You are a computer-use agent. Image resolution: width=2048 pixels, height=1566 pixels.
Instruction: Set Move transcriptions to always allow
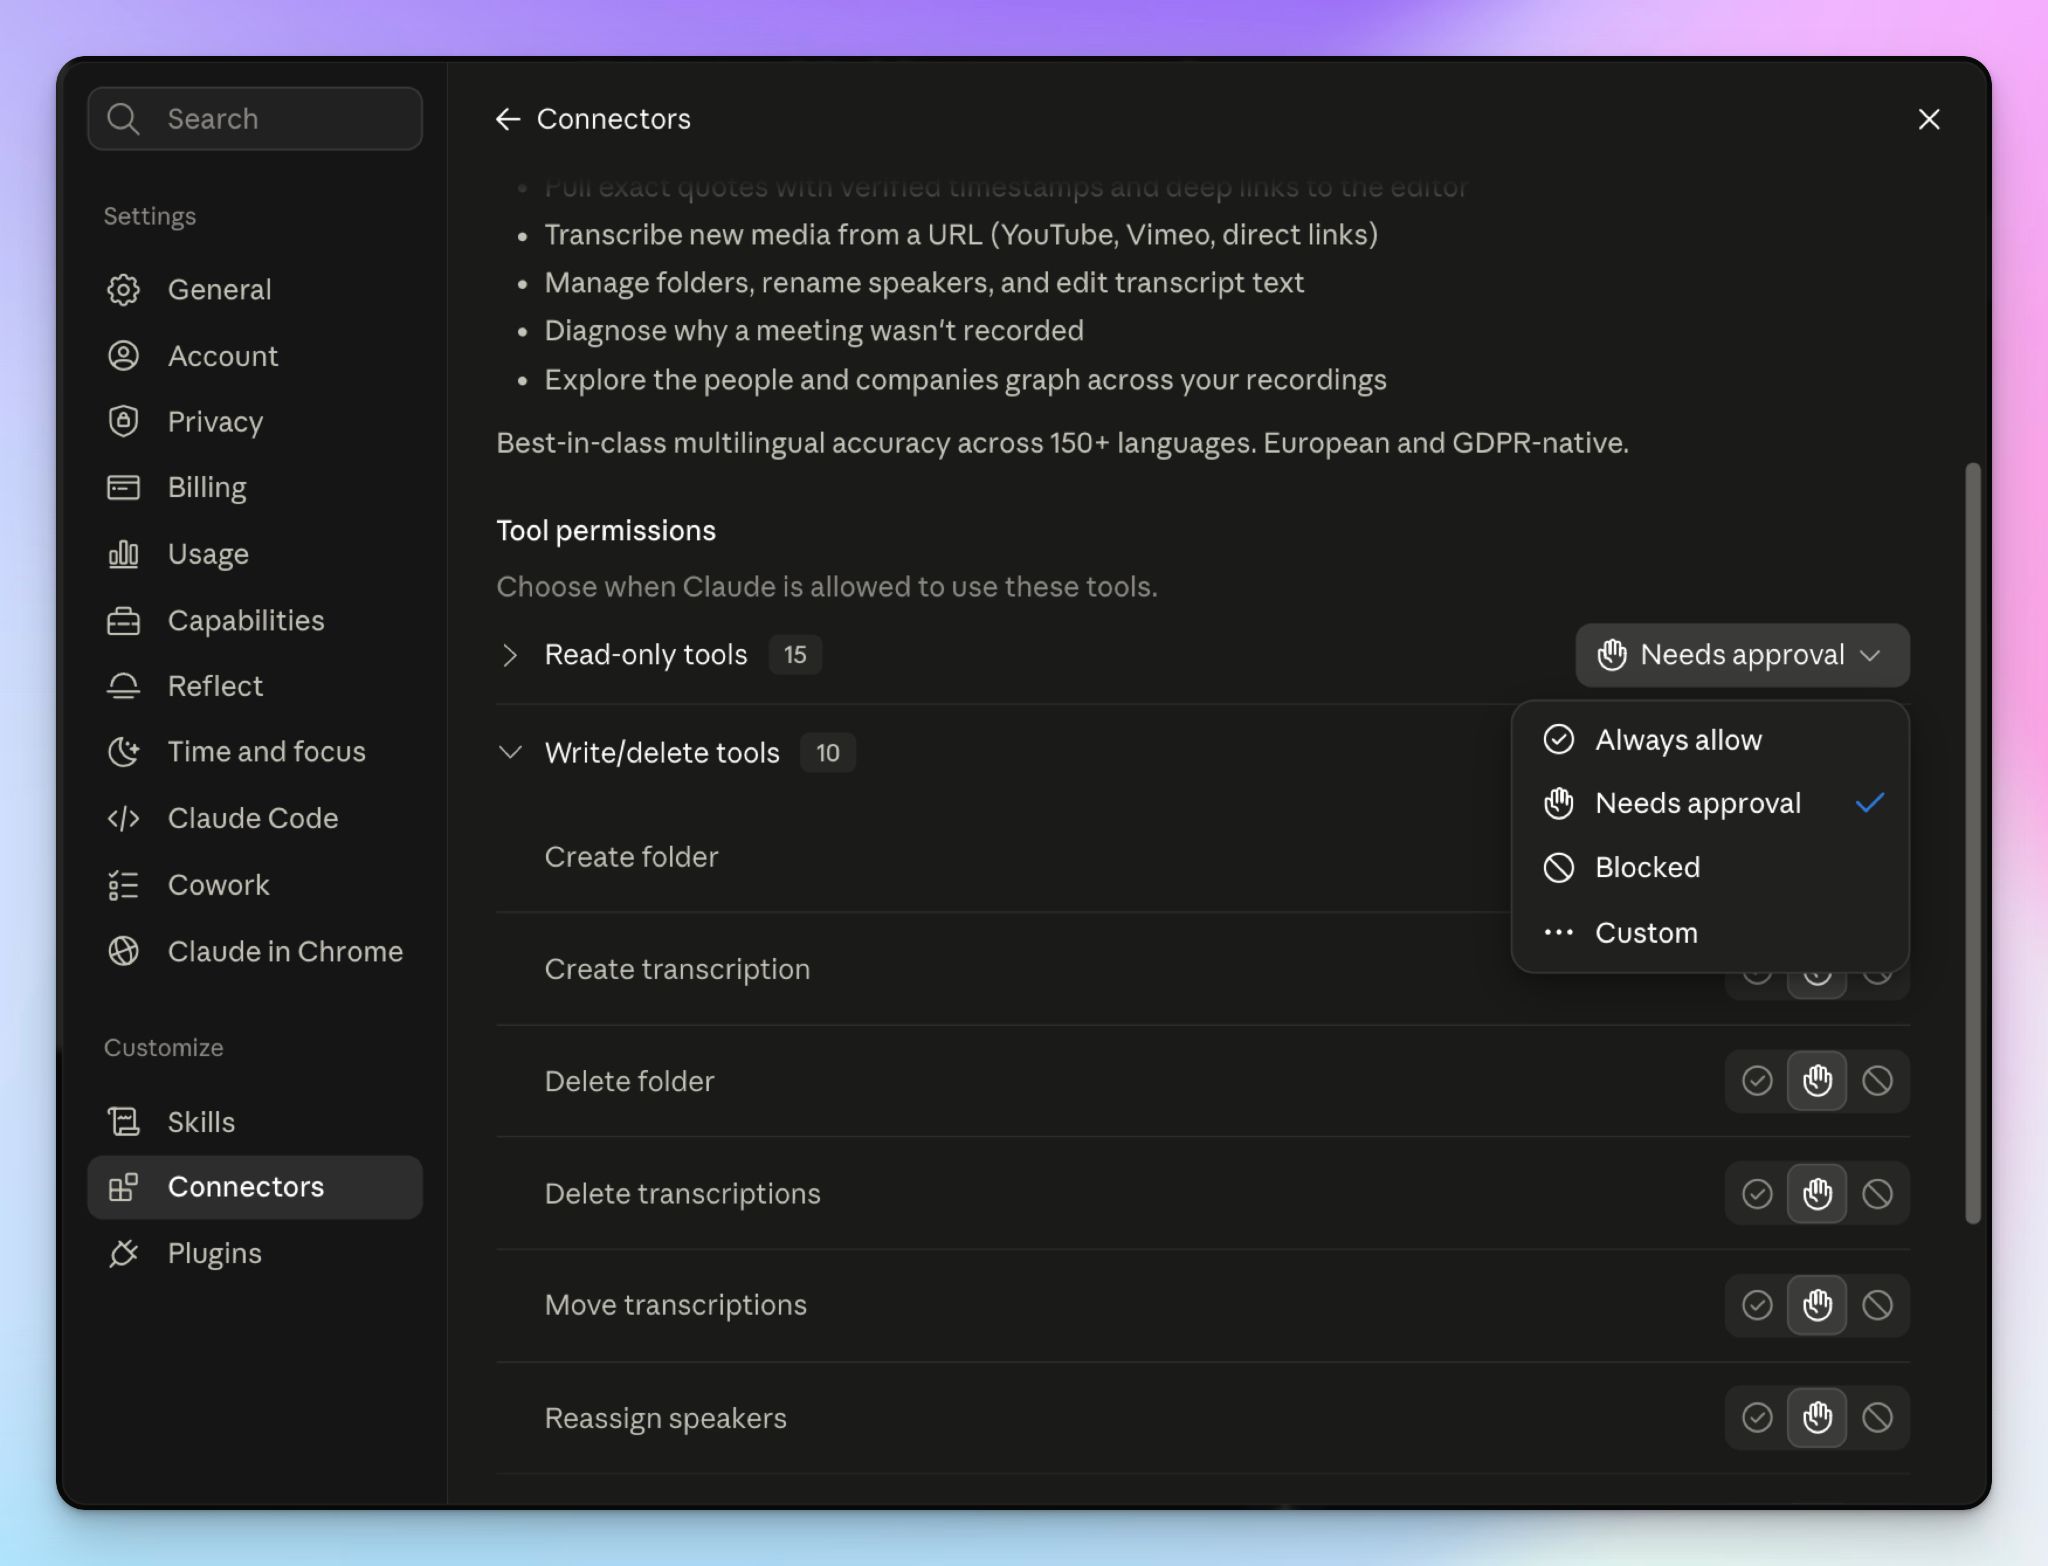(1757, 1305)
